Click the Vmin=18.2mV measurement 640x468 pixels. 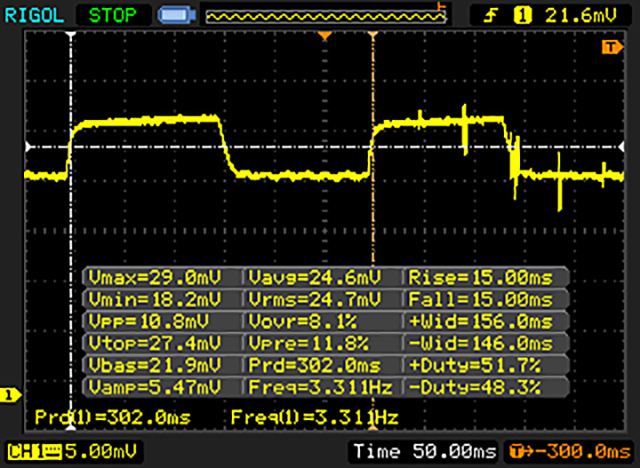155,300
